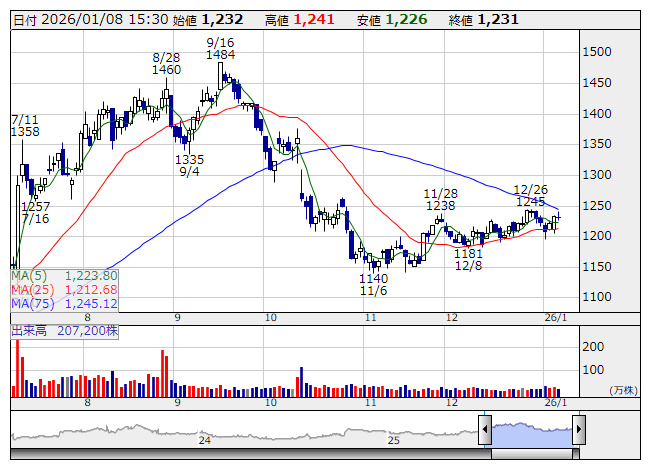This screenshot has height=470, width=653.
Task: Click the month 8 label under volume chart
Action: pos(87,403)
